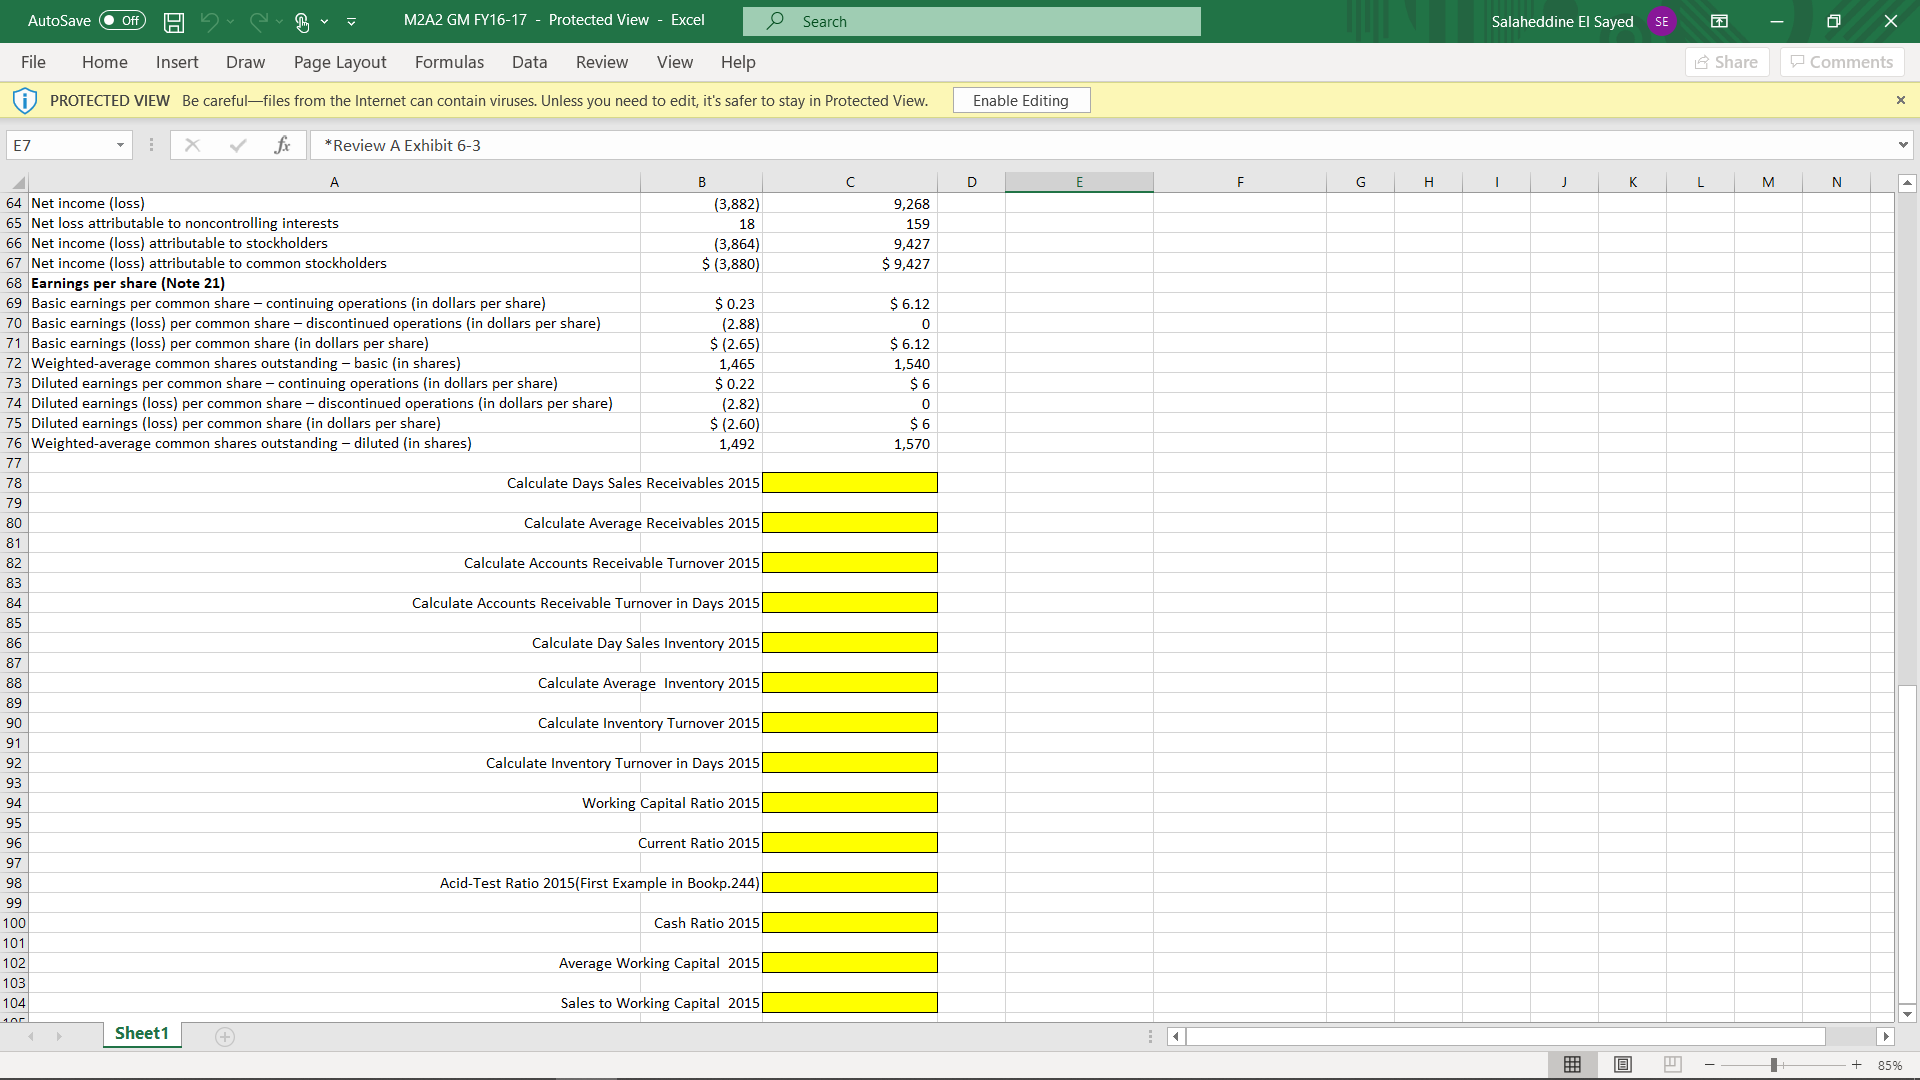Select Normal view icon in status bar

[1573, 1064]
